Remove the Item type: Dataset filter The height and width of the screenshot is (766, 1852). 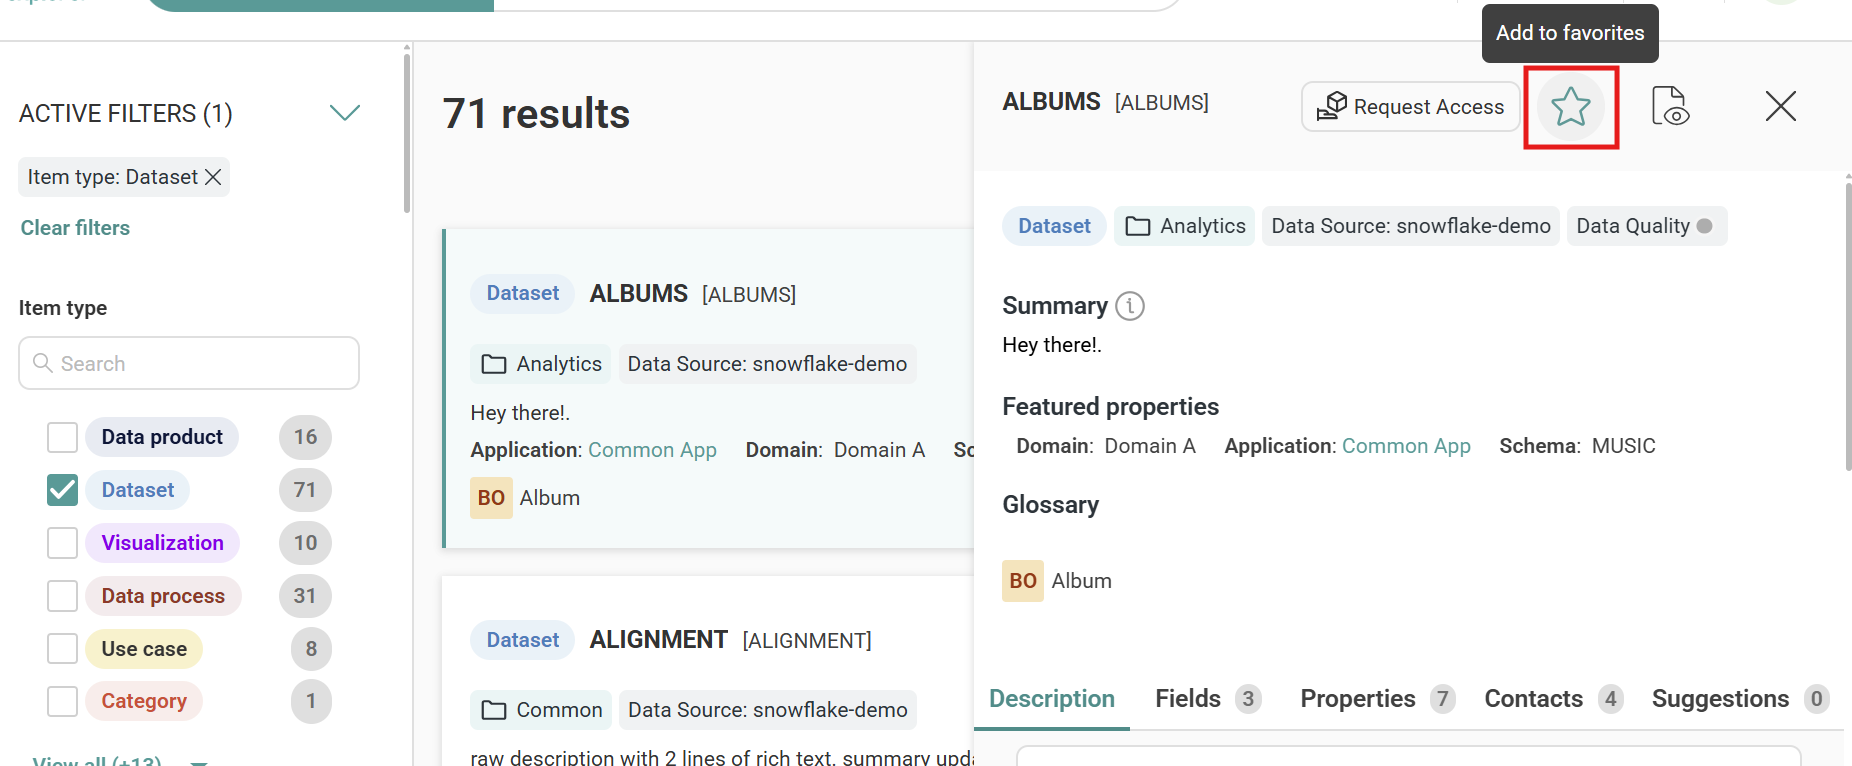pyautogui.click(x=213, y=177)
